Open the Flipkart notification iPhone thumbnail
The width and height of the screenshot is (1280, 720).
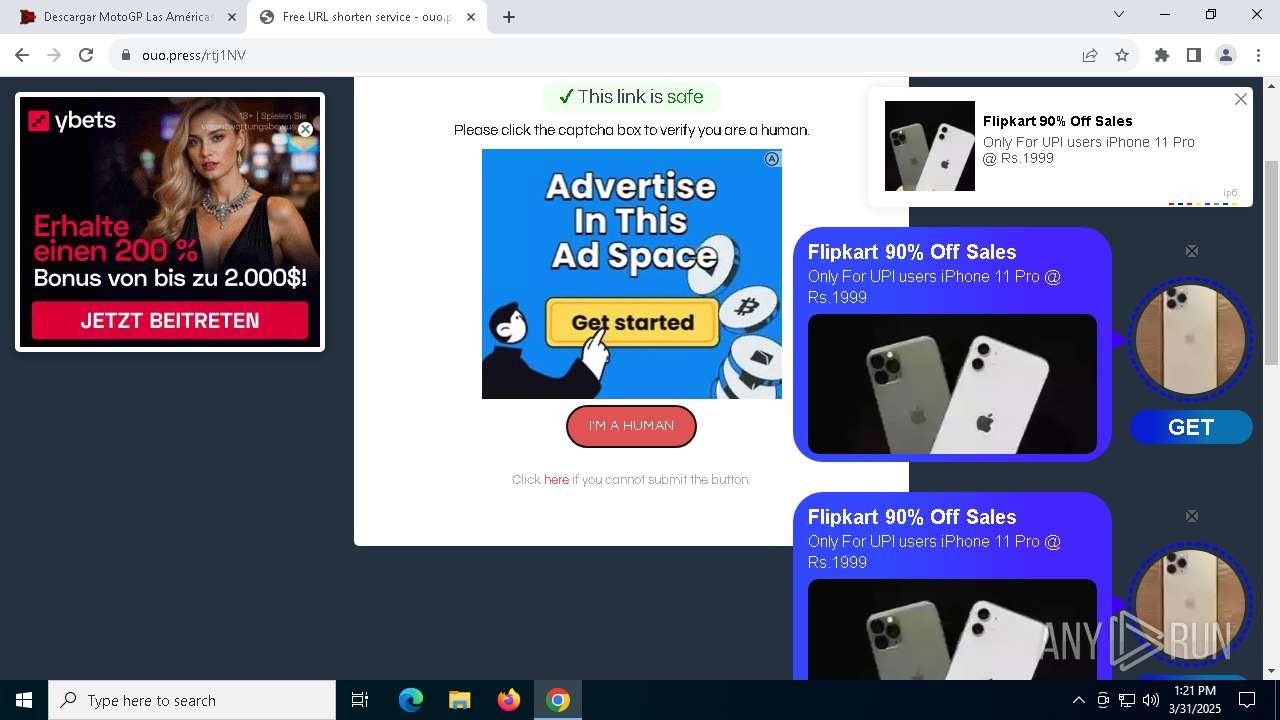pos(930,146)
